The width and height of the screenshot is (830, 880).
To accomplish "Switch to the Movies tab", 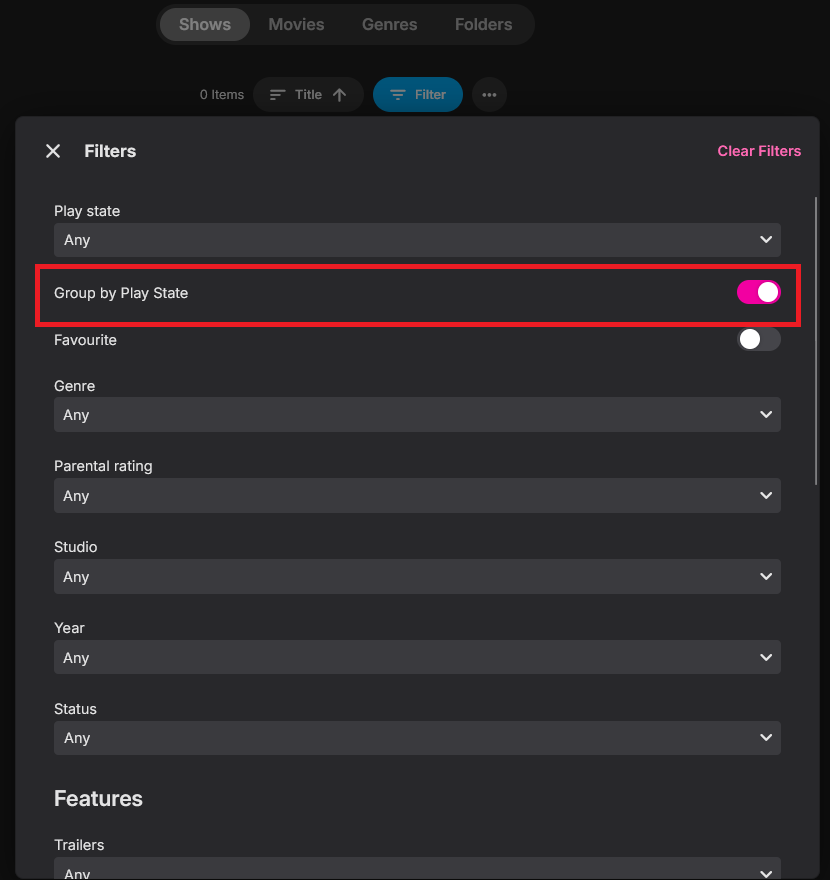I will (296, 24).
